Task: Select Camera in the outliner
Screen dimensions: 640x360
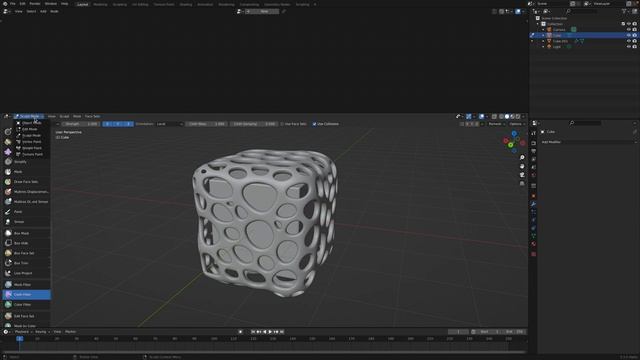Action: point(559,29)
